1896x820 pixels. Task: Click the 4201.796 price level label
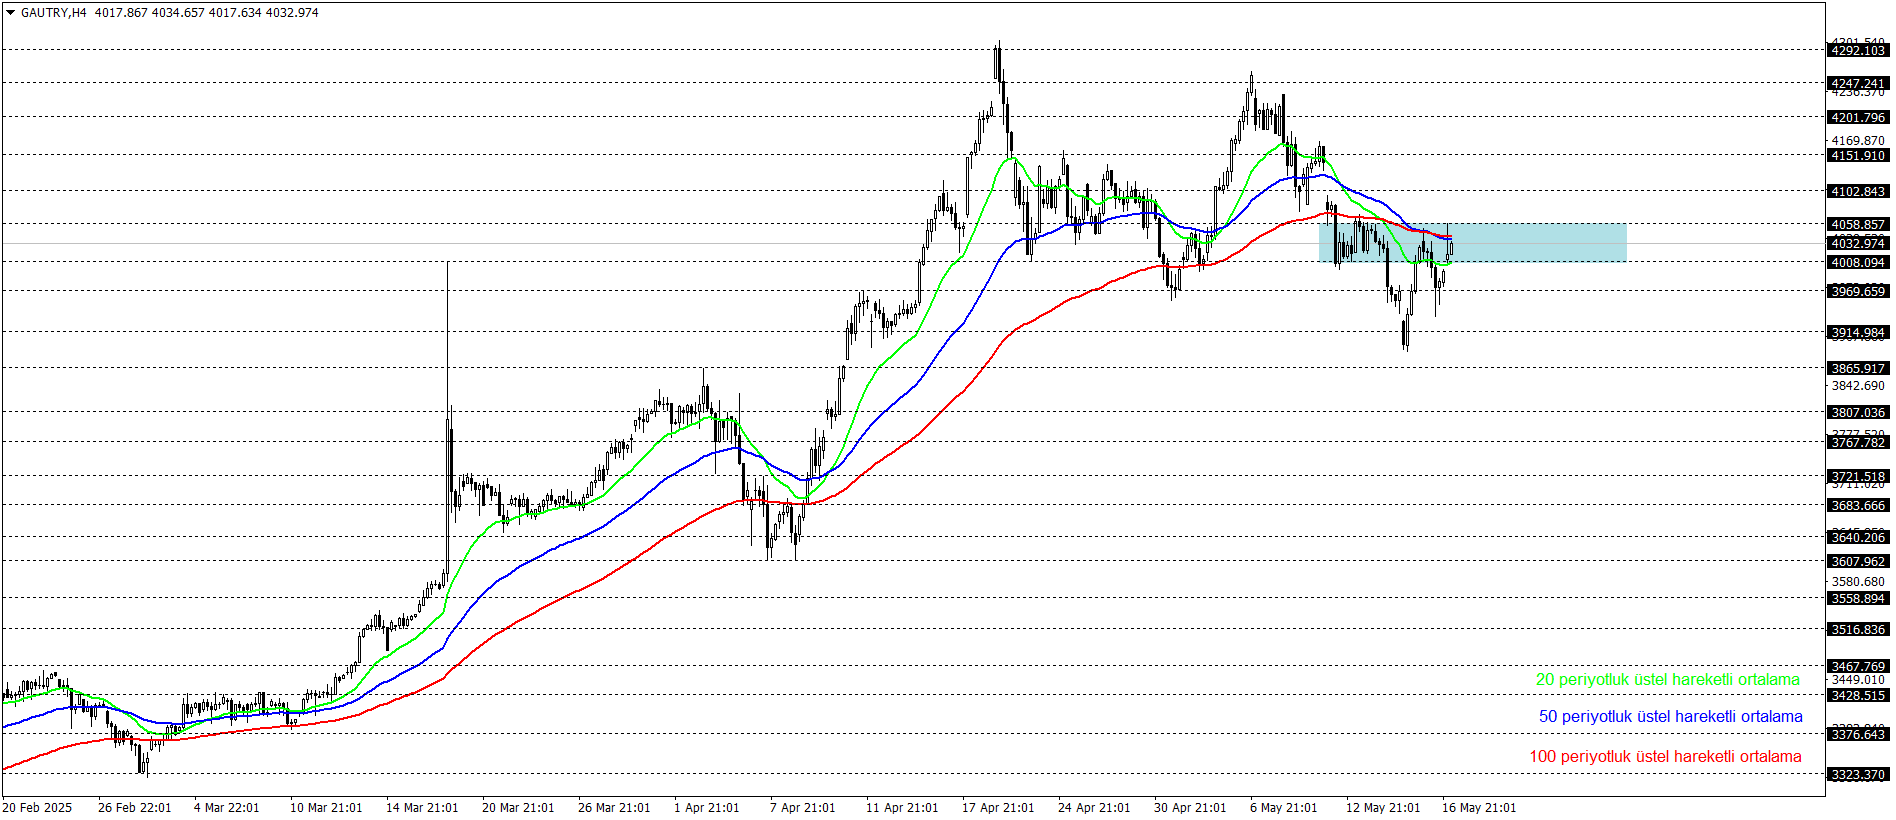point(1858,118)
